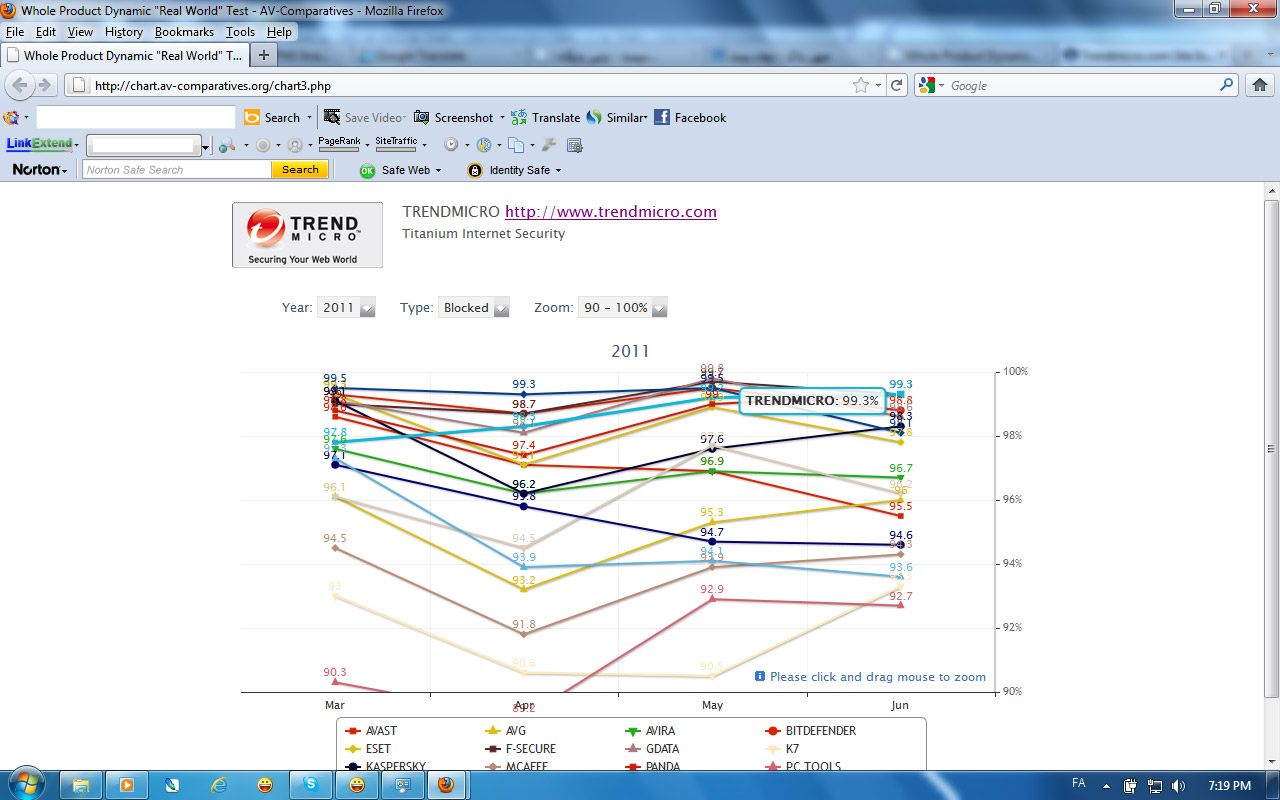Click the LinkExtend clock history icon
The image size is (1280, 800).
[451, 145]
